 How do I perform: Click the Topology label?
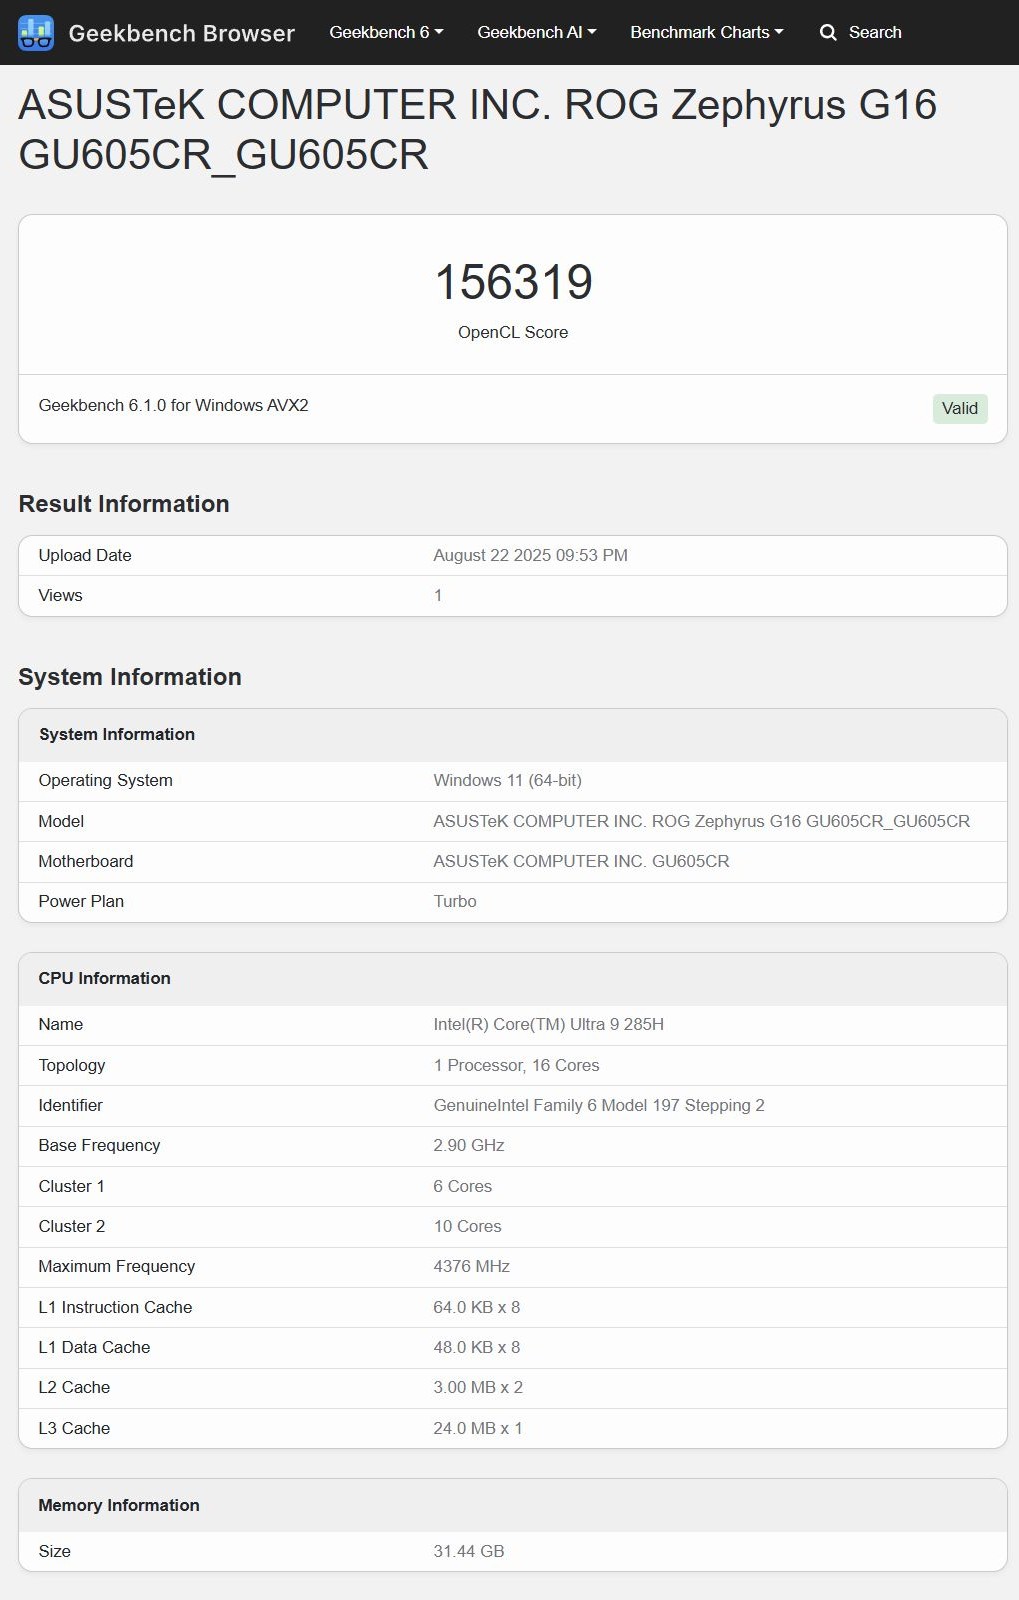click(71, 1065)
